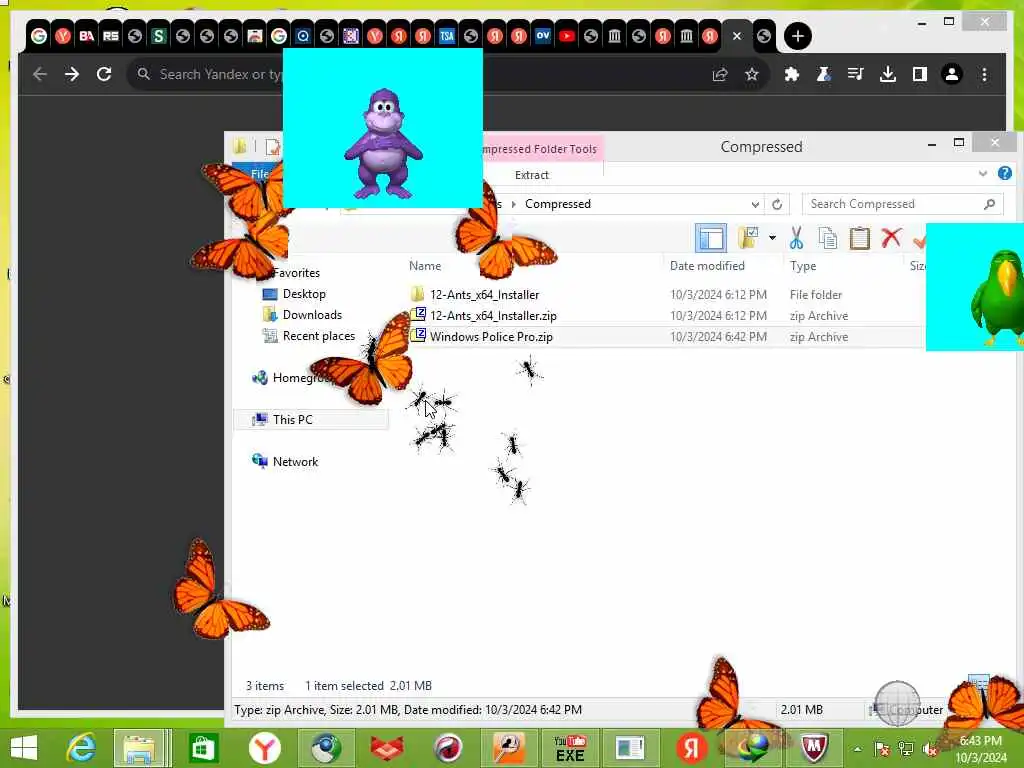Screen dimensions: 1024x768
Task: Switch to the green S browser tab
Action: 159,36
